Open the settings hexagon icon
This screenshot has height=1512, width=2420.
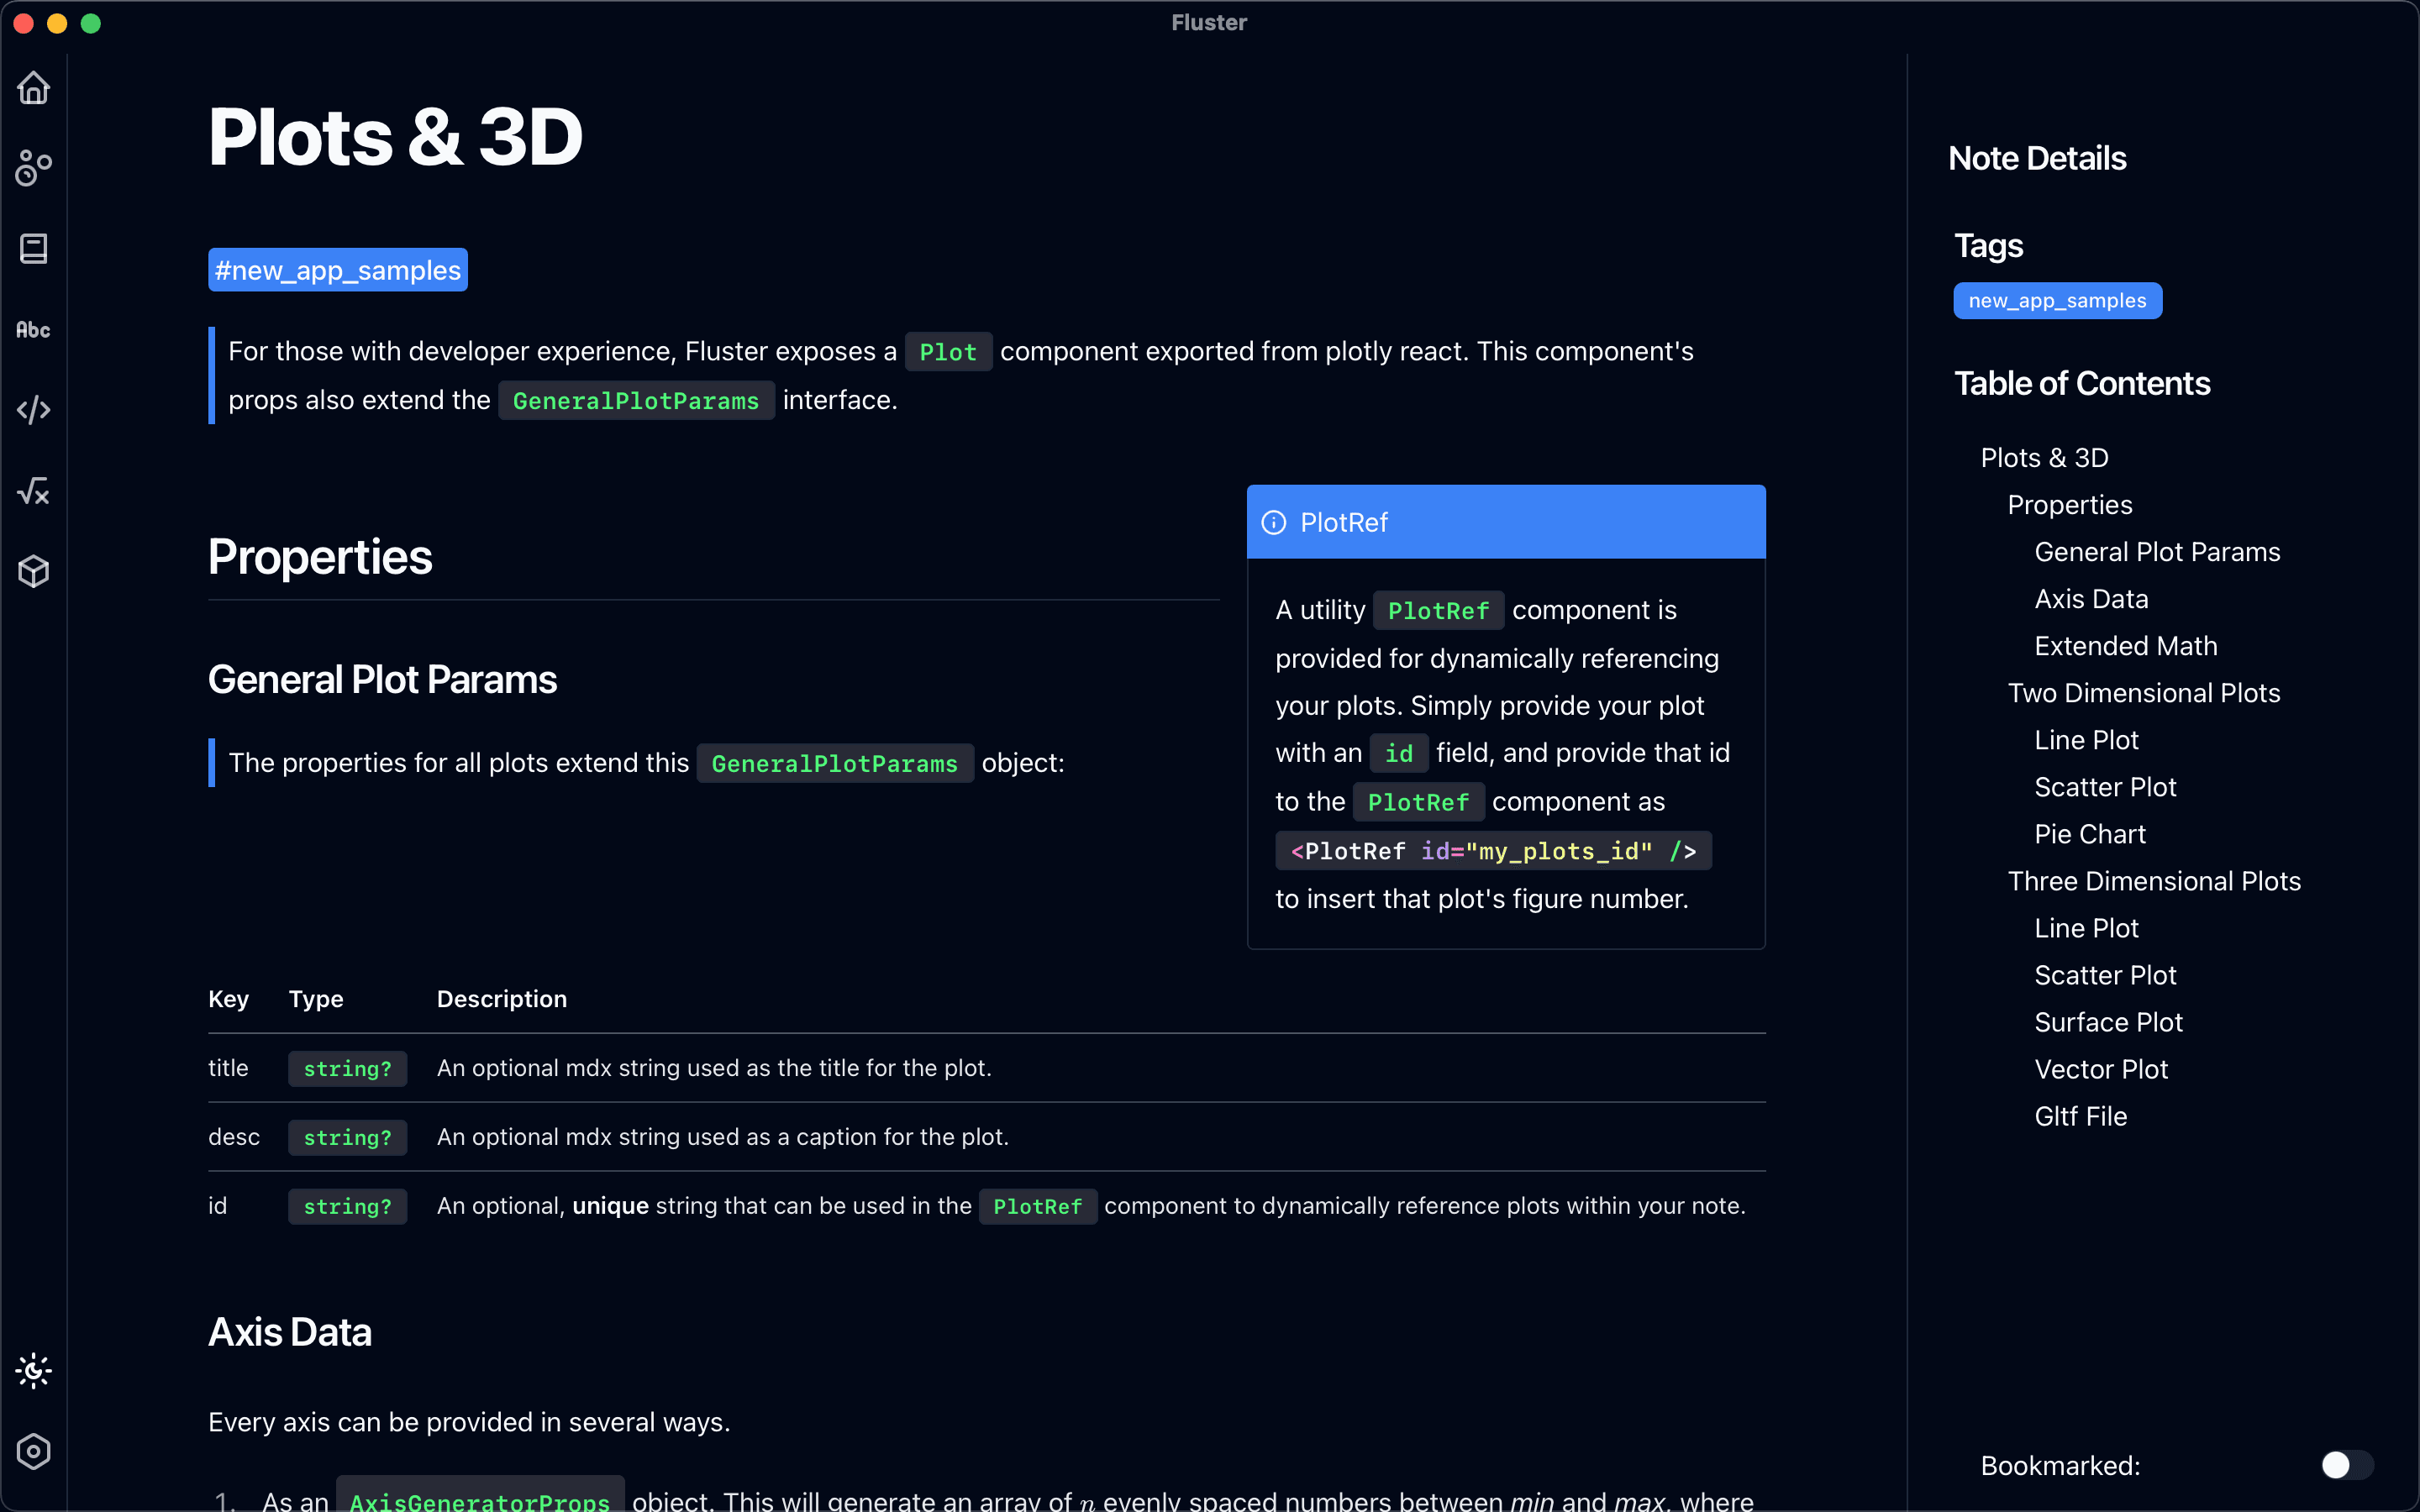coord(33,1452)
